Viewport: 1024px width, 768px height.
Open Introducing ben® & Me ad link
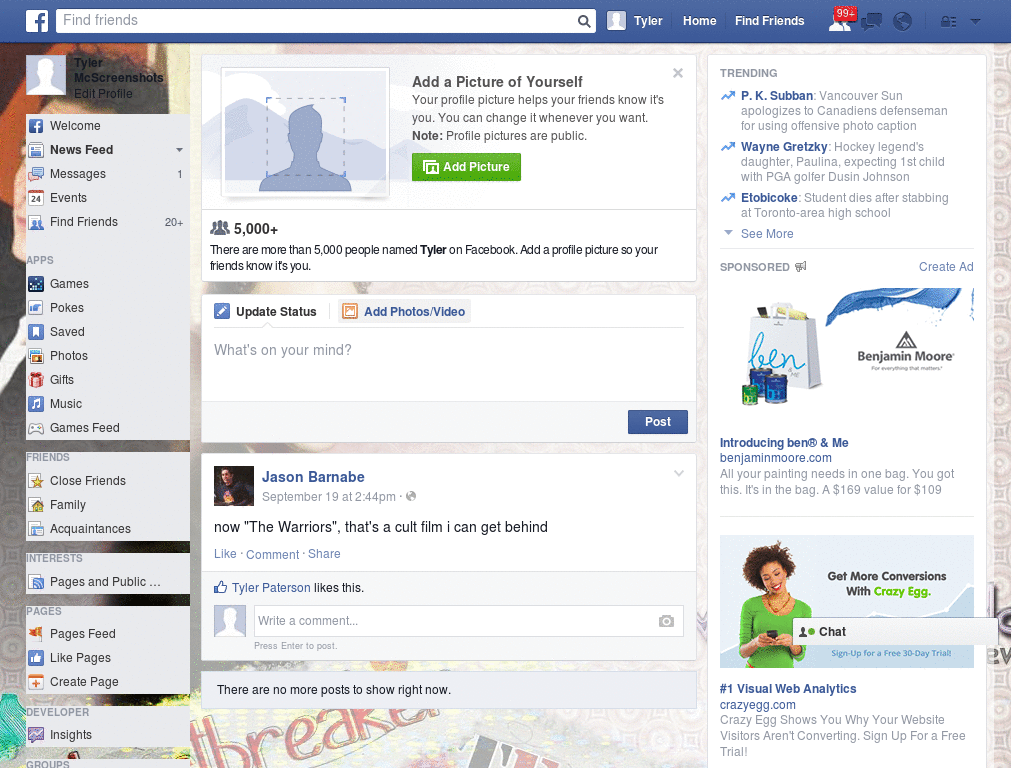[784, 443]
